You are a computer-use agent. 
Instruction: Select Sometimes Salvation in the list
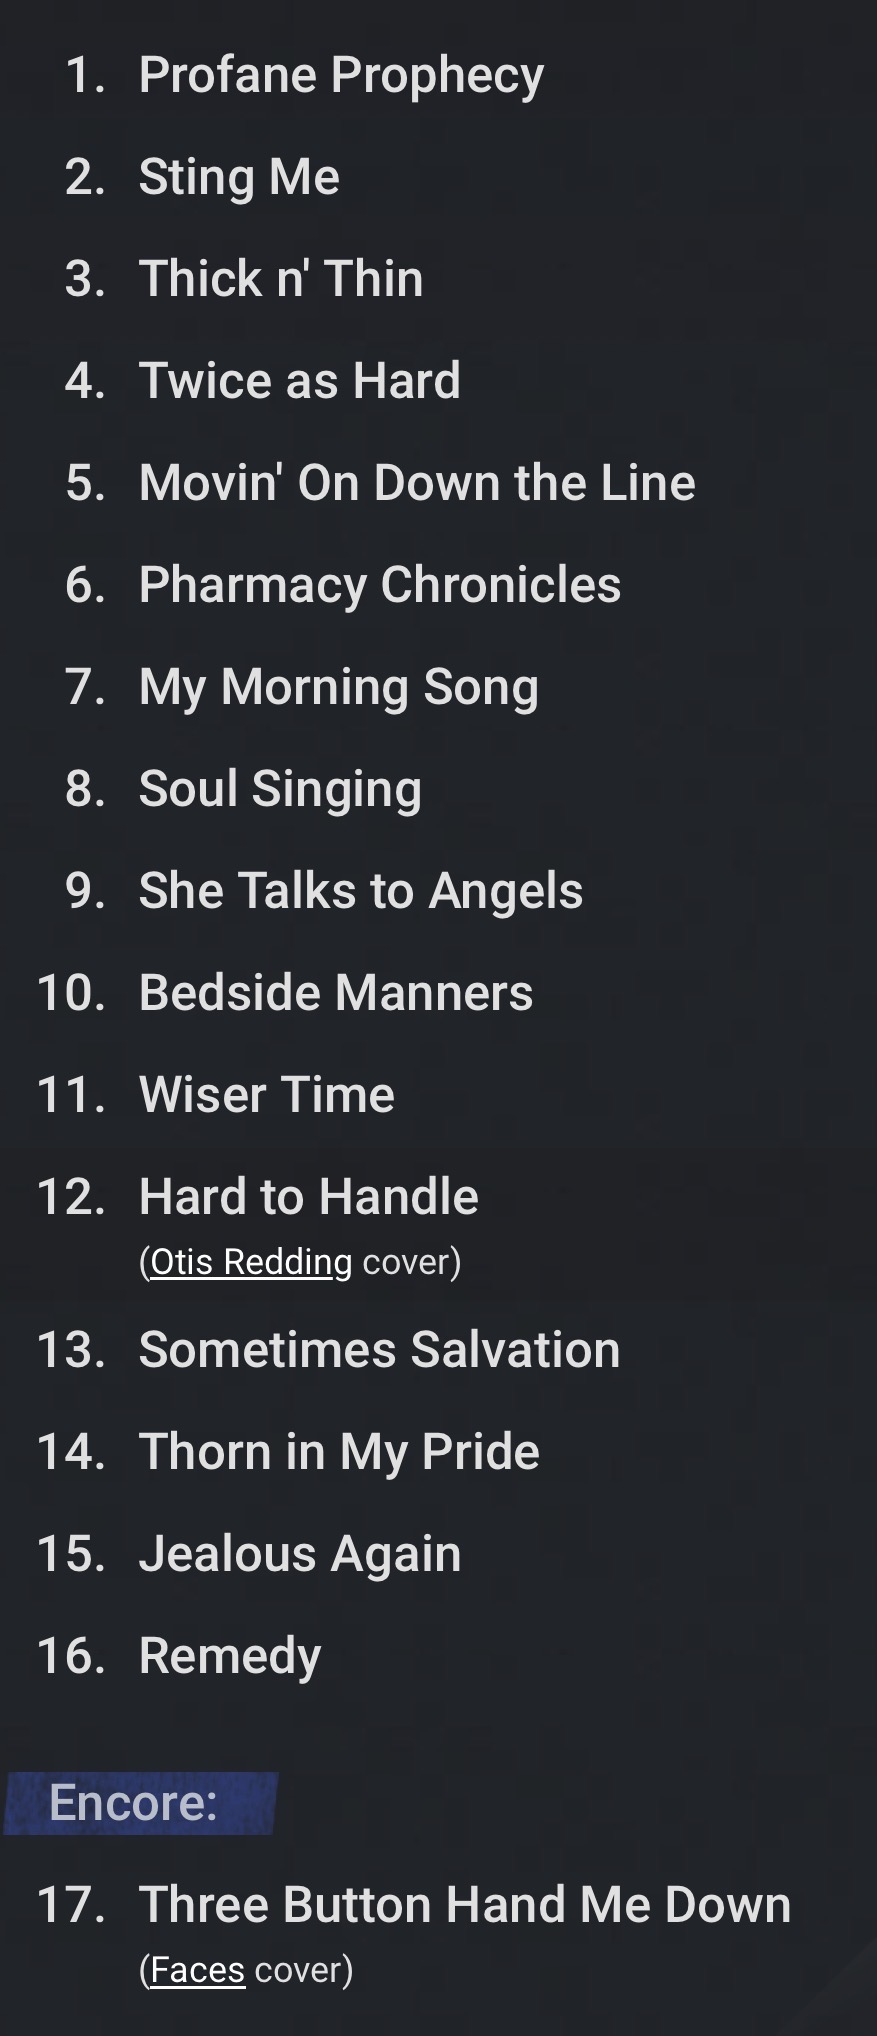pos(379,1350)
